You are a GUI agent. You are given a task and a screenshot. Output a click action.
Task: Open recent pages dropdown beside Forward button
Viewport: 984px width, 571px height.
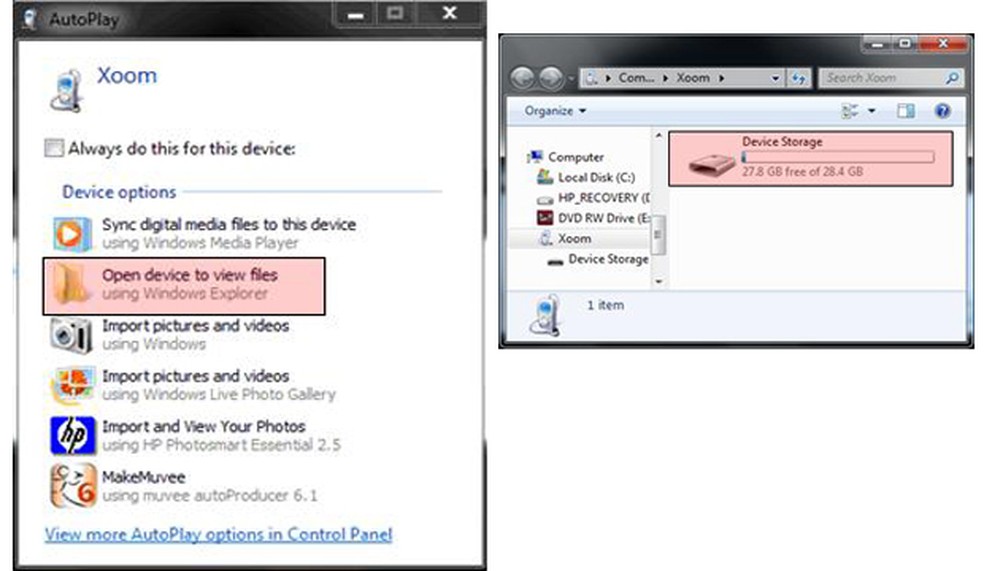[x=571, y=78]
